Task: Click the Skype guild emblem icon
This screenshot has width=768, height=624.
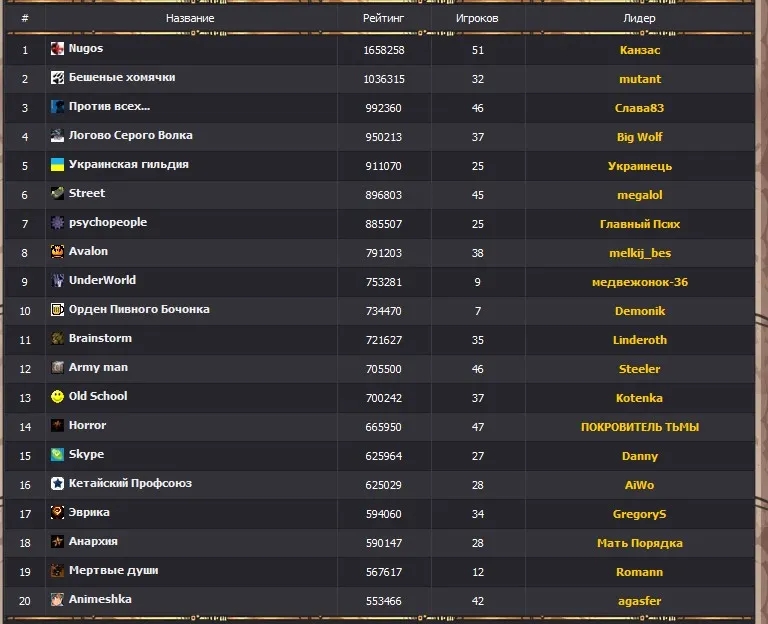Action: coord(57,454)
